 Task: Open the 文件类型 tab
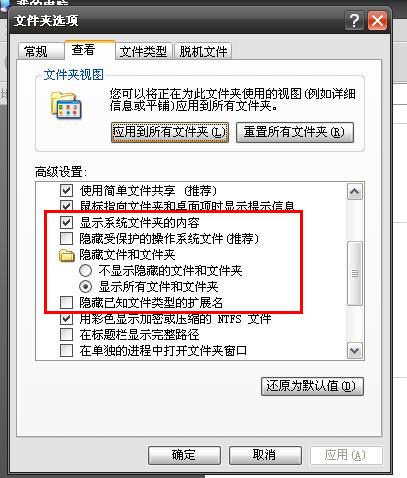(x=144, y=52)
